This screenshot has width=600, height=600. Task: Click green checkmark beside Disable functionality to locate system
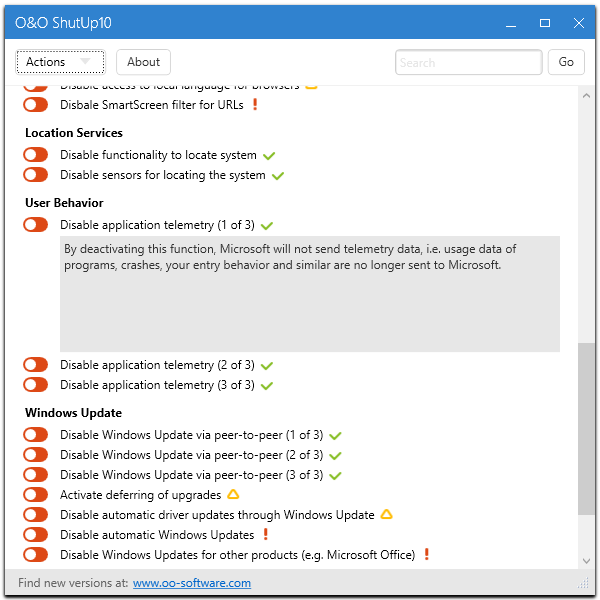coord(268,156)
